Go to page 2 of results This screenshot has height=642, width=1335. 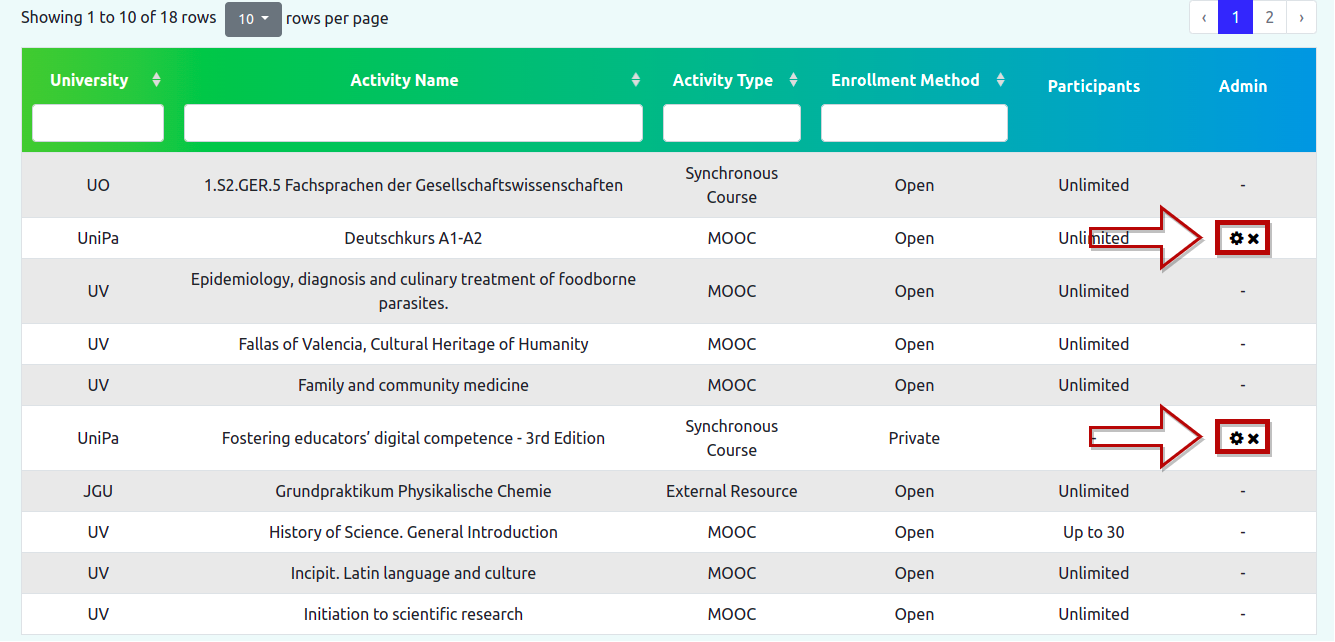point(1269,17)
